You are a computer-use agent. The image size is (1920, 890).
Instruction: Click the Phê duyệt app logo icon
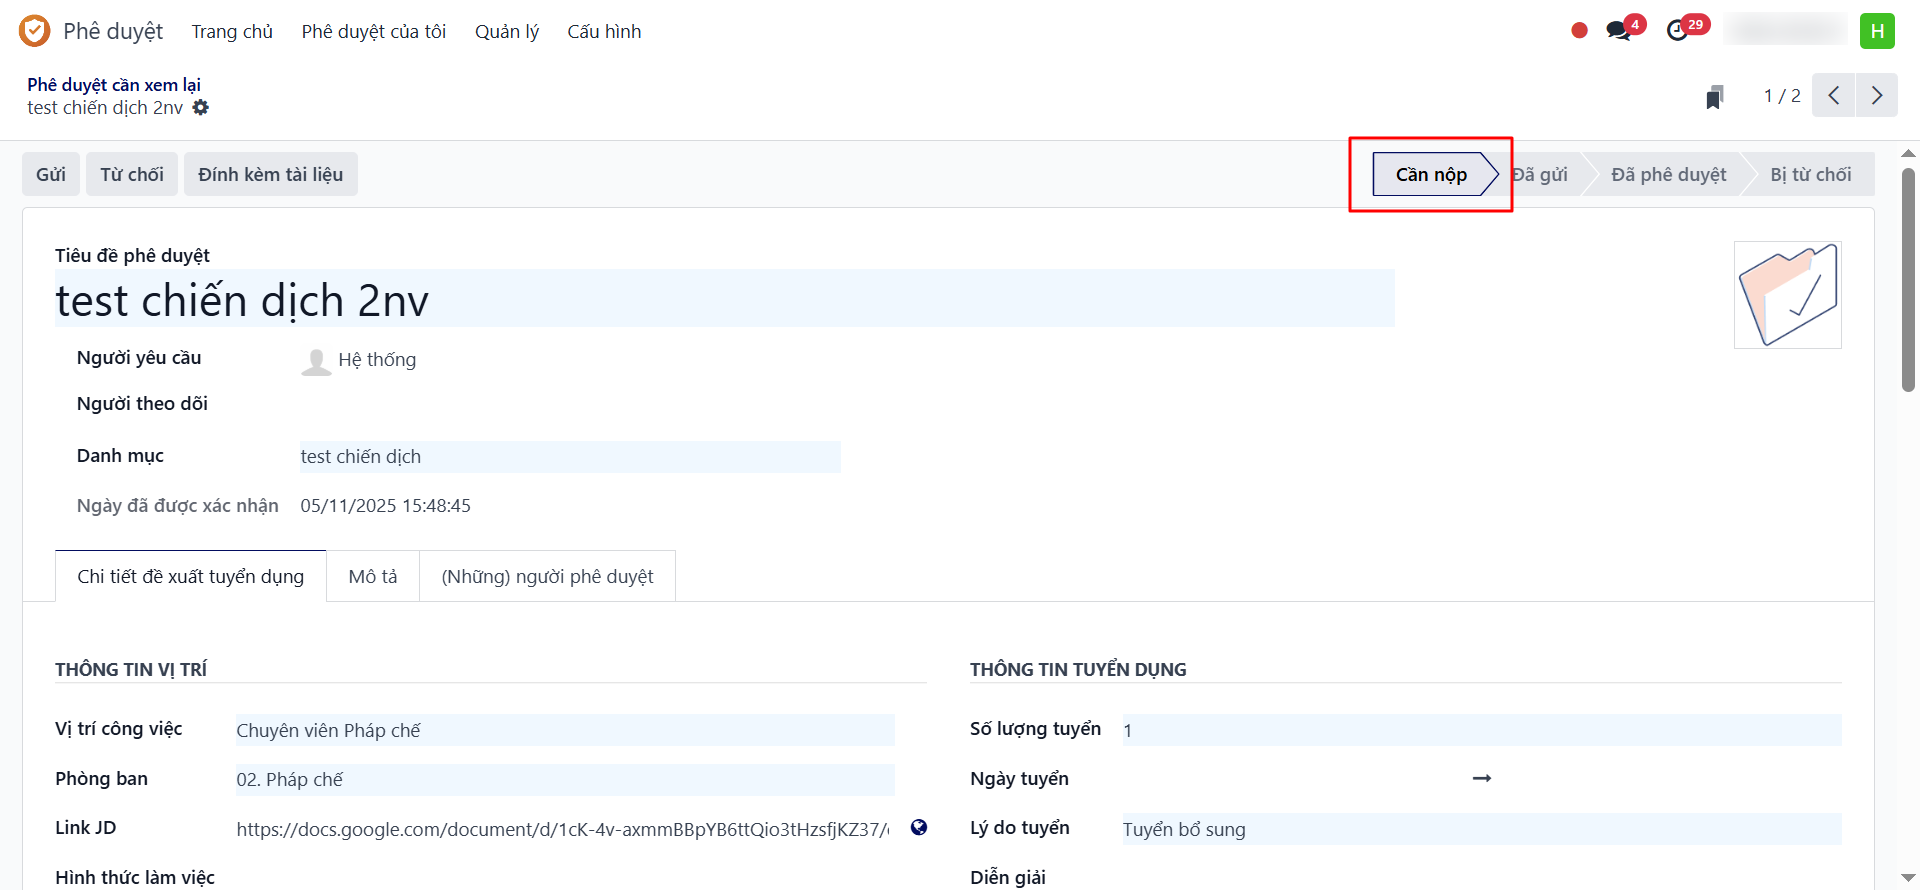[x=34, y=31]
